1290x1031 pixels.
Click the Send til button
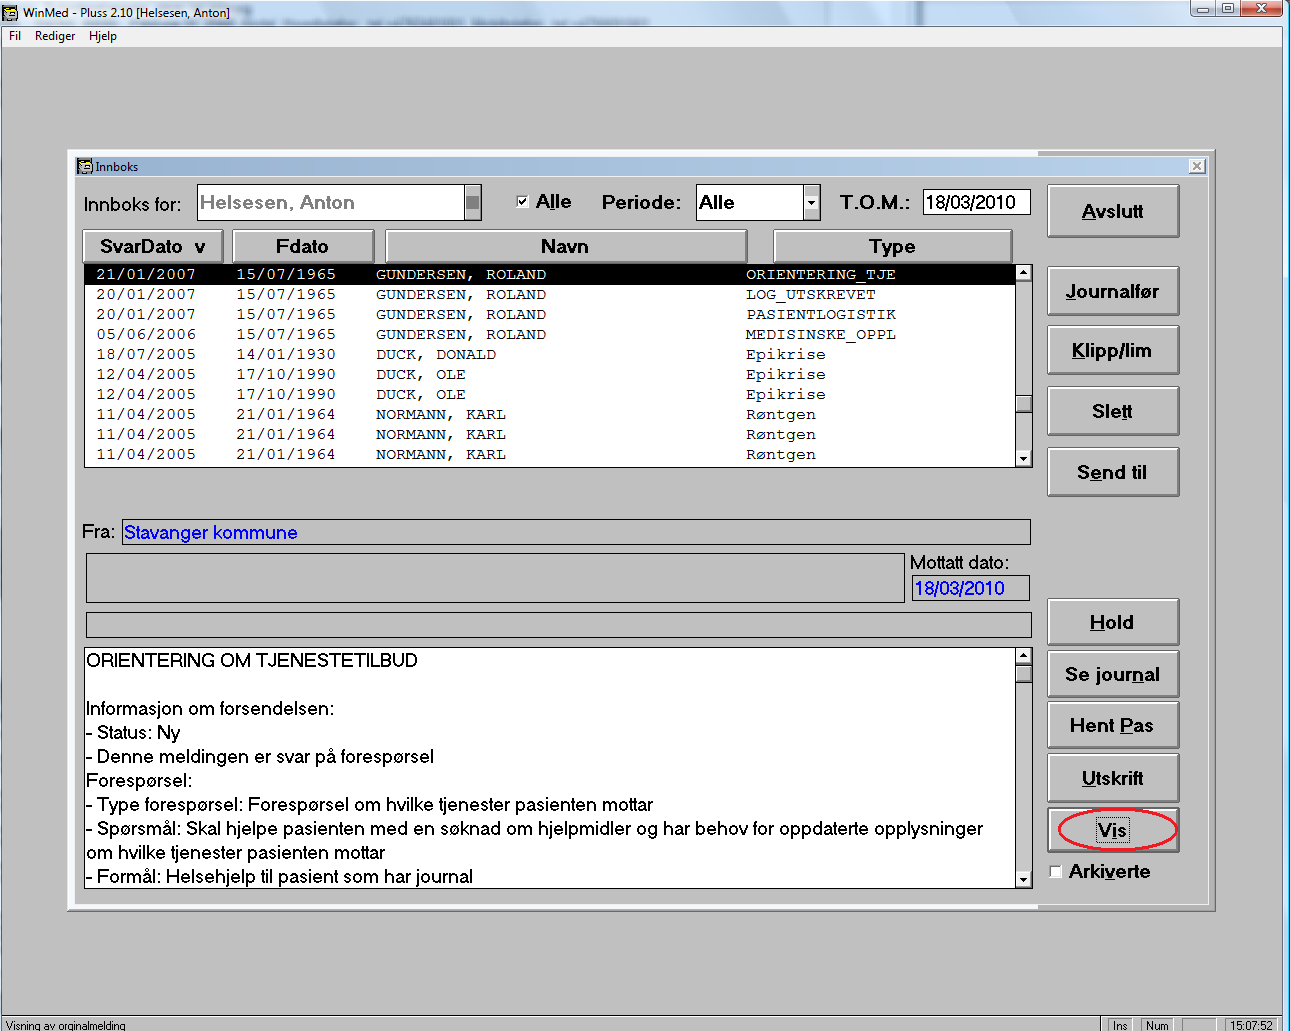(x=1113, y=472)
